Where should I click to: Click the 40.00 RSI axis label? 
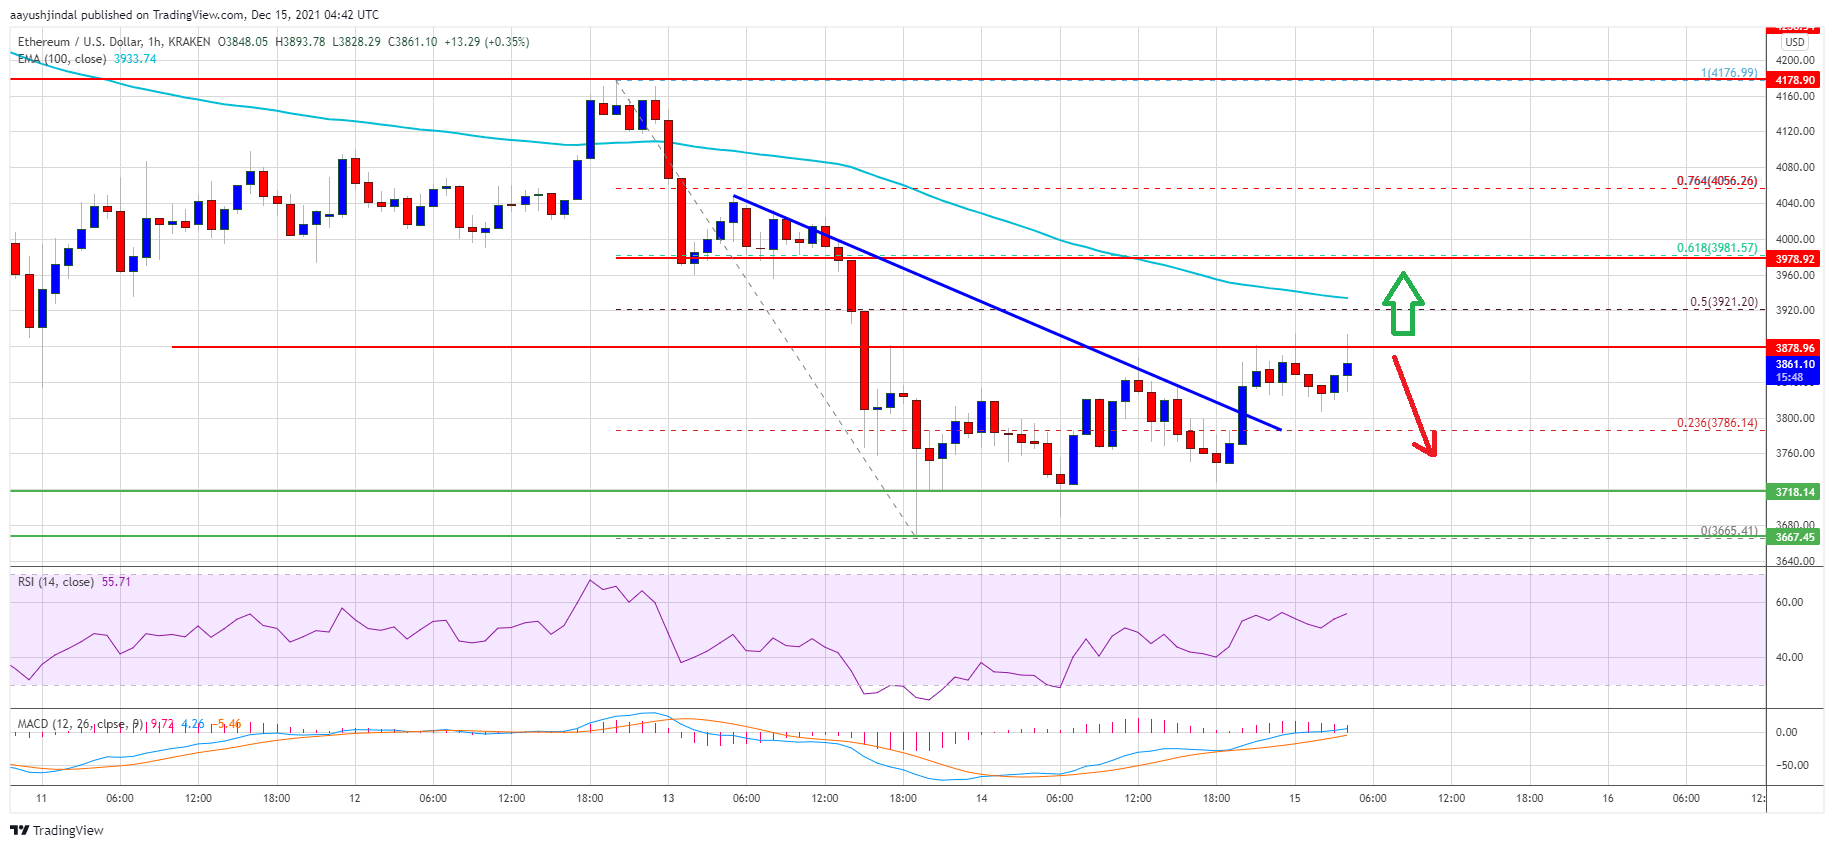(1789, 657)
